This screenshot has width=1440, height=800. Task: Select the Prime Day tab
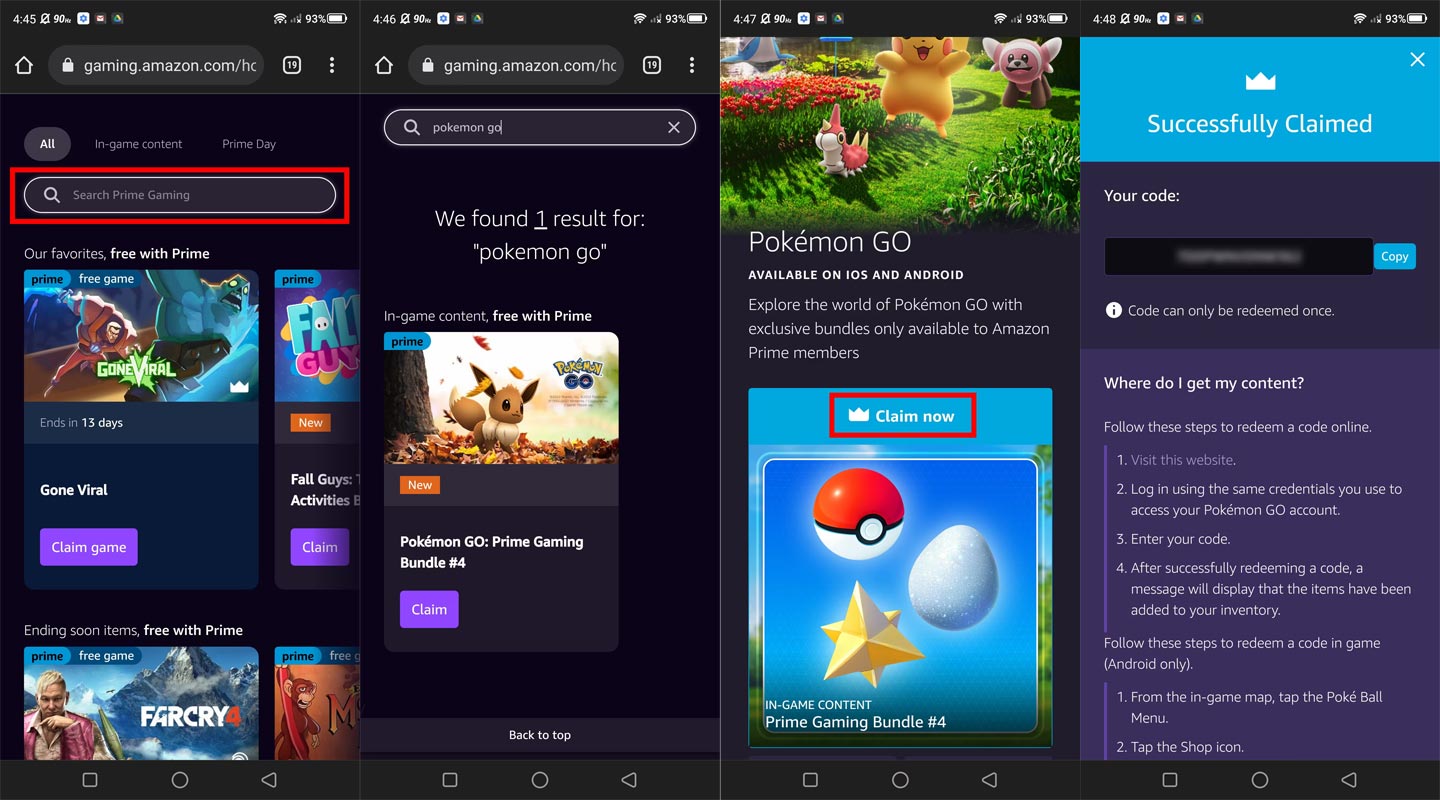coord(249,144)
